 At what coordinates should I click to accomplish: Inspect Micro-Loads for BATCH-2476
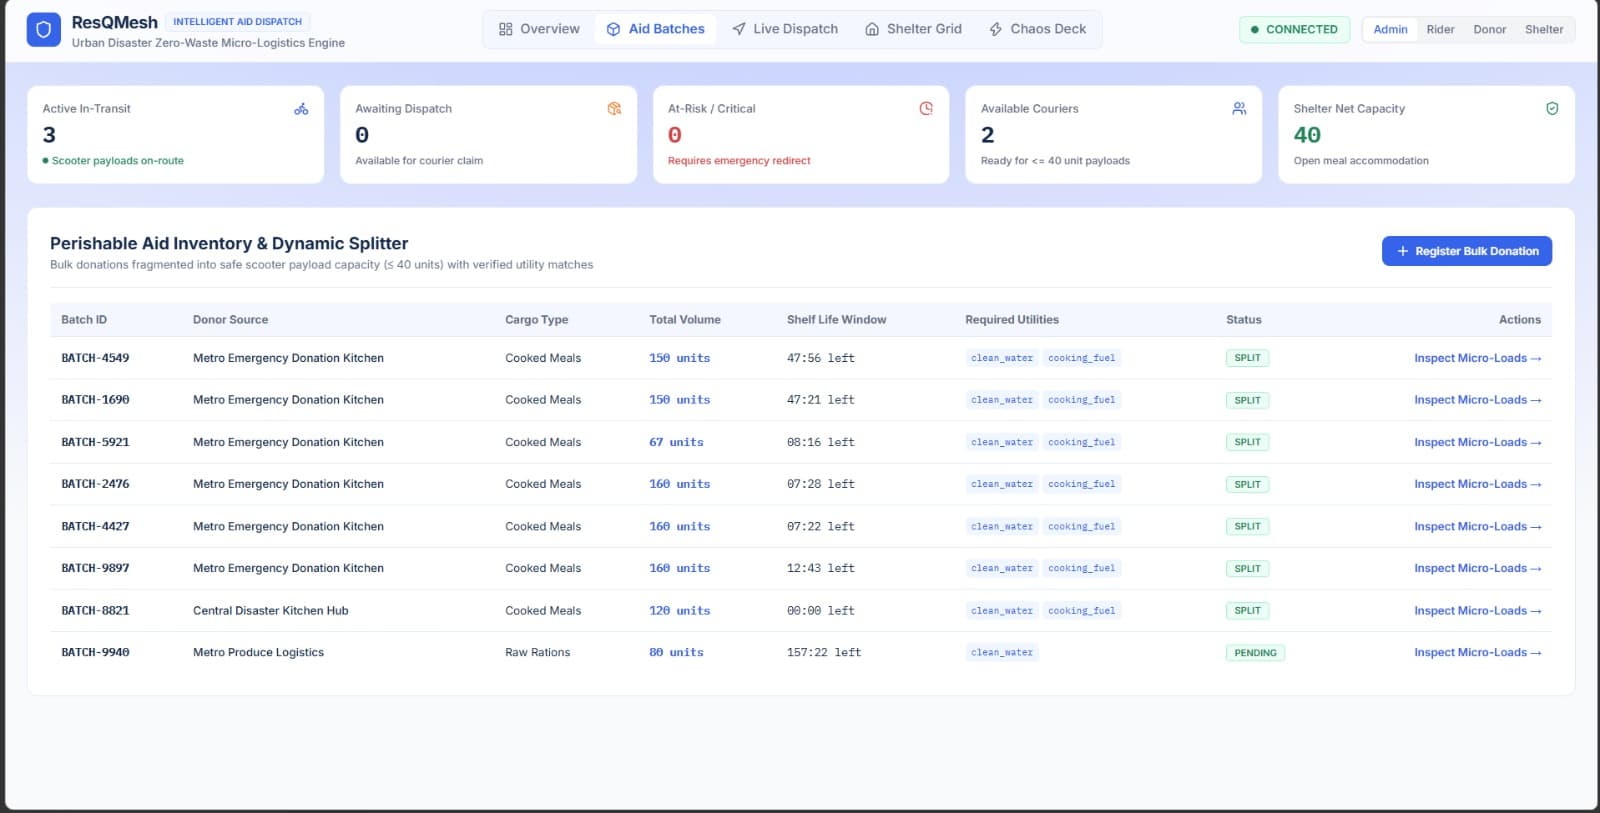(1477, 484)
